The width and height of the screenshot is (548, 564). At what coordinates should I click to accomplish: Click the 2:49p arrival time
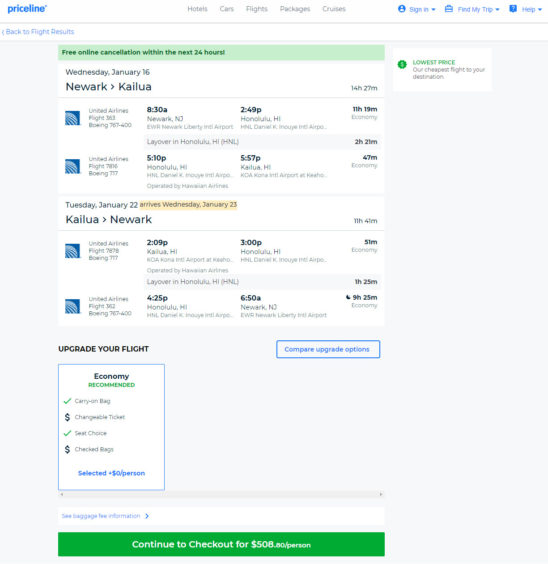(251, 109)
